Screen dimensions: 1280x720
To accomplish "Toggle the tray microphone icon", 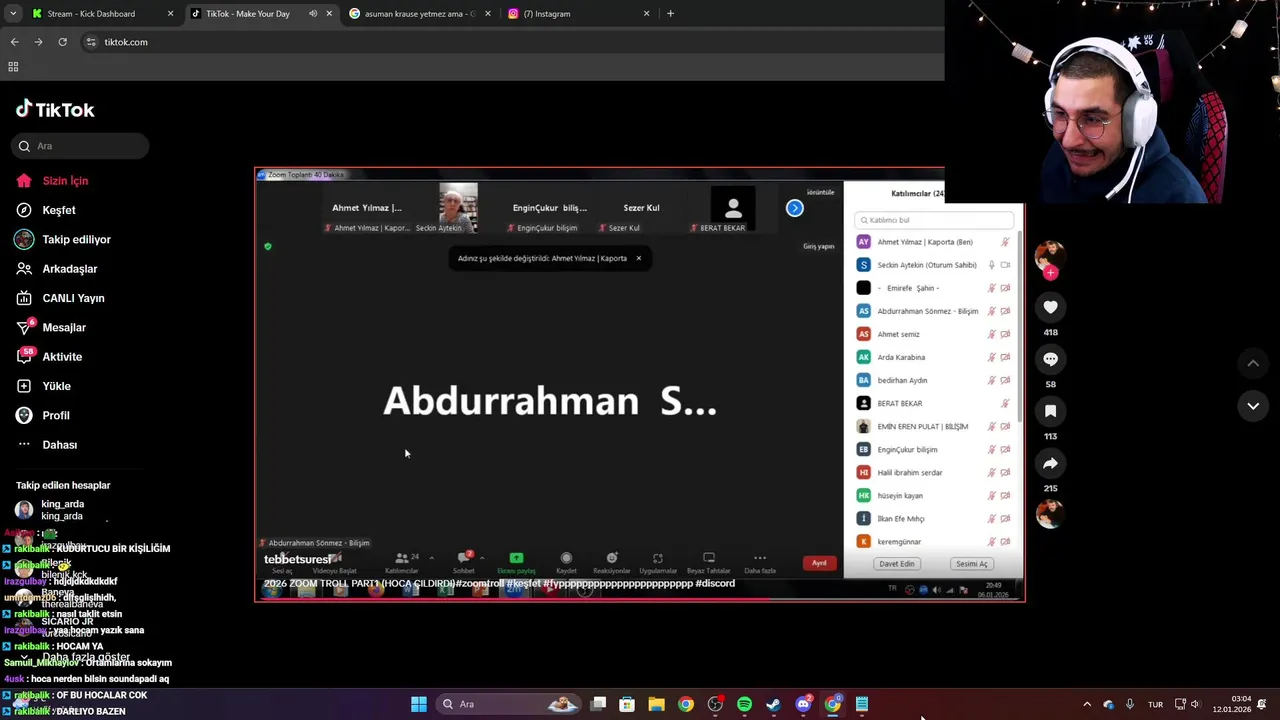I will pyautogui.click(x=1130, y=704).
